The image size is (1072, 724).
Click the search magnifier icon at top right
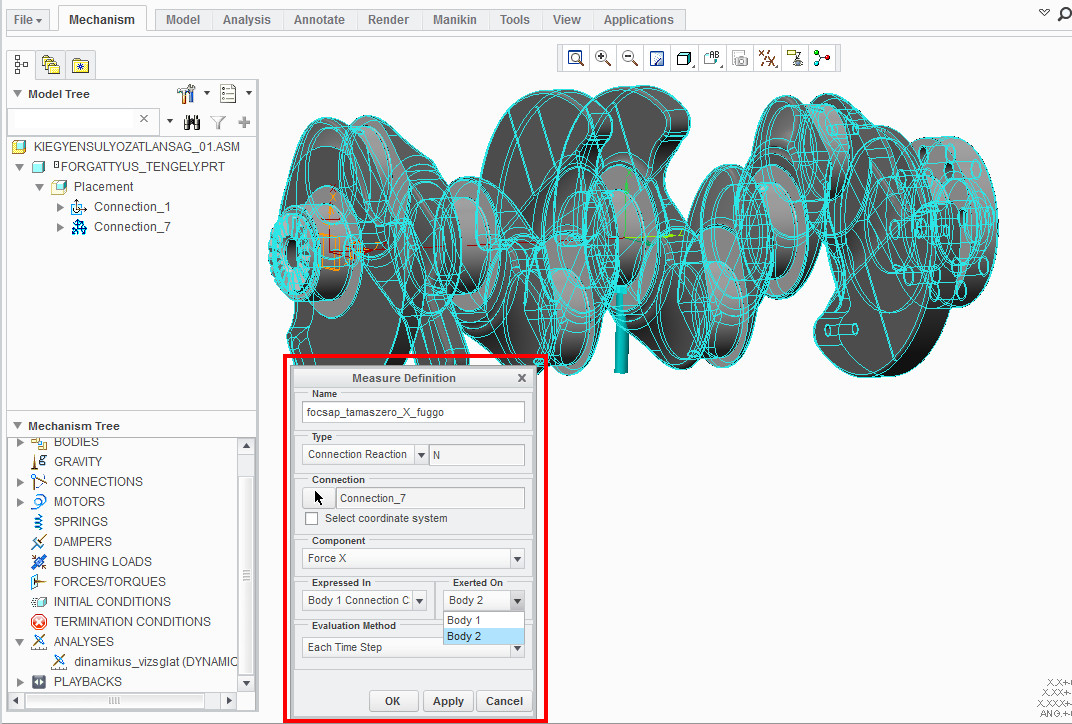point(1064,14)
